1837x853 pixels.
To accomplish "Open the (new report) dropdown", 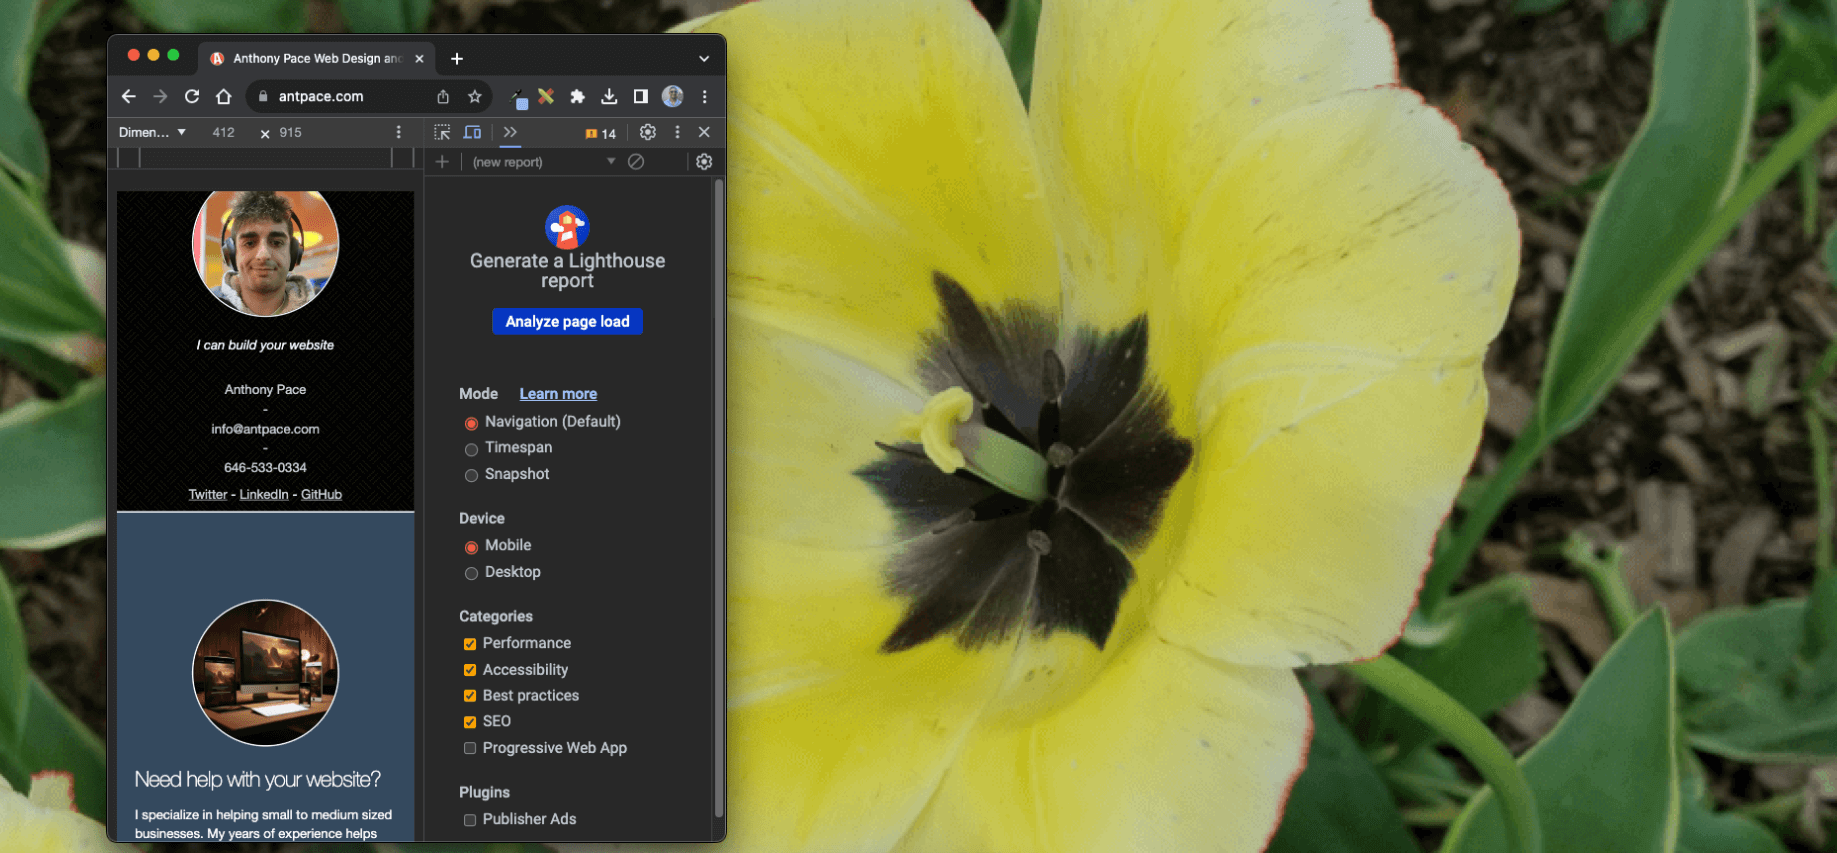I will (x=543, y=162).
